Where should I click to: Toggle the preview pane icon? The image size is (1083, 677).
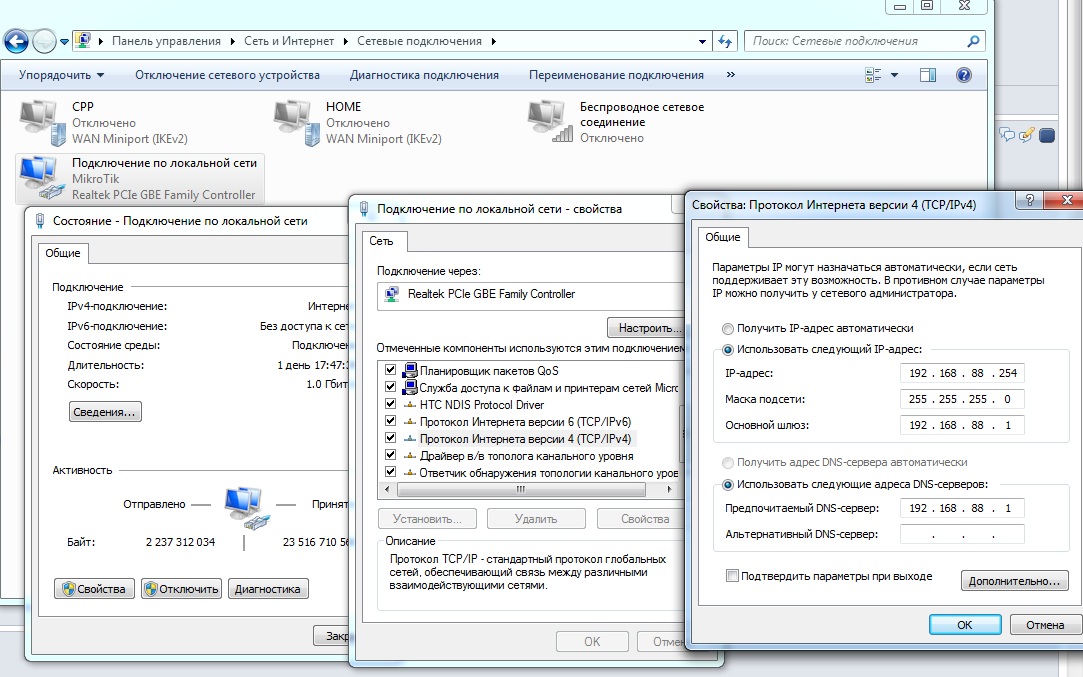928,75
